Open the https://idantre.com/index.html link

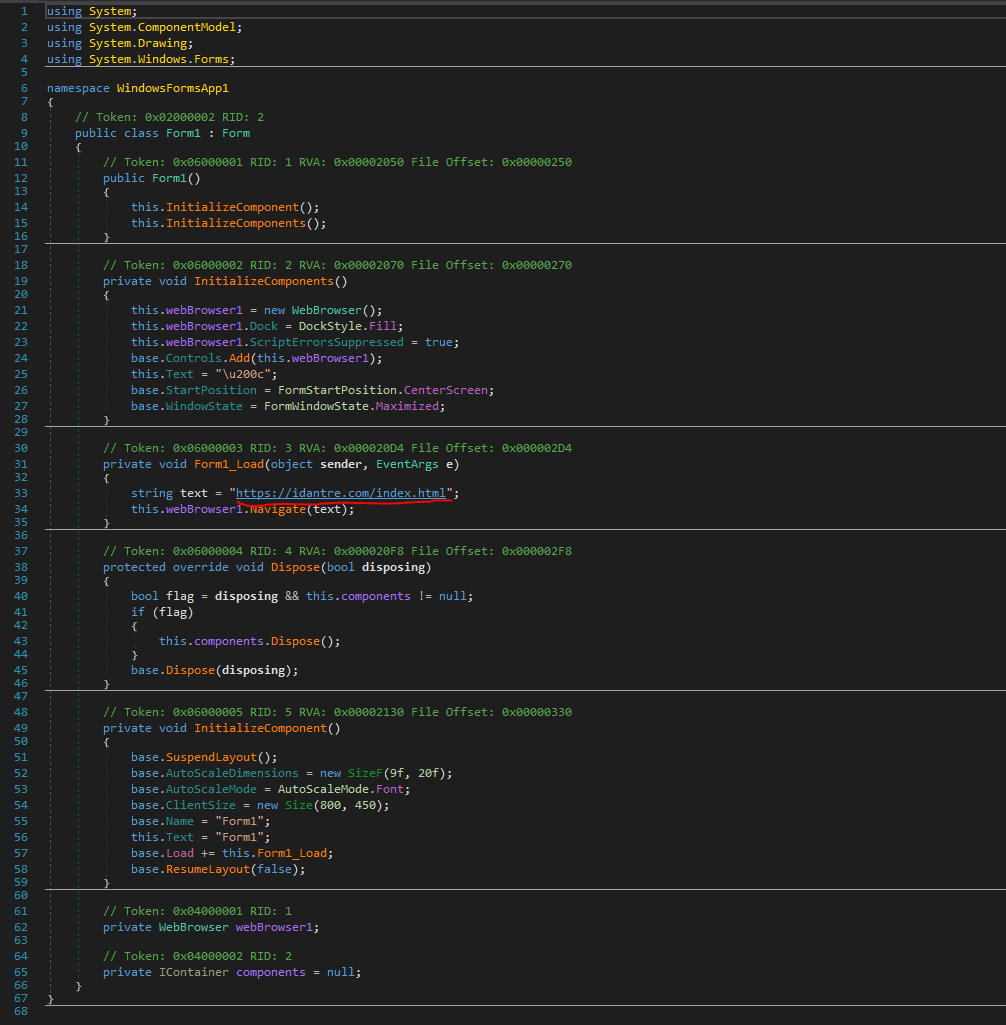(x=340, y=493)
